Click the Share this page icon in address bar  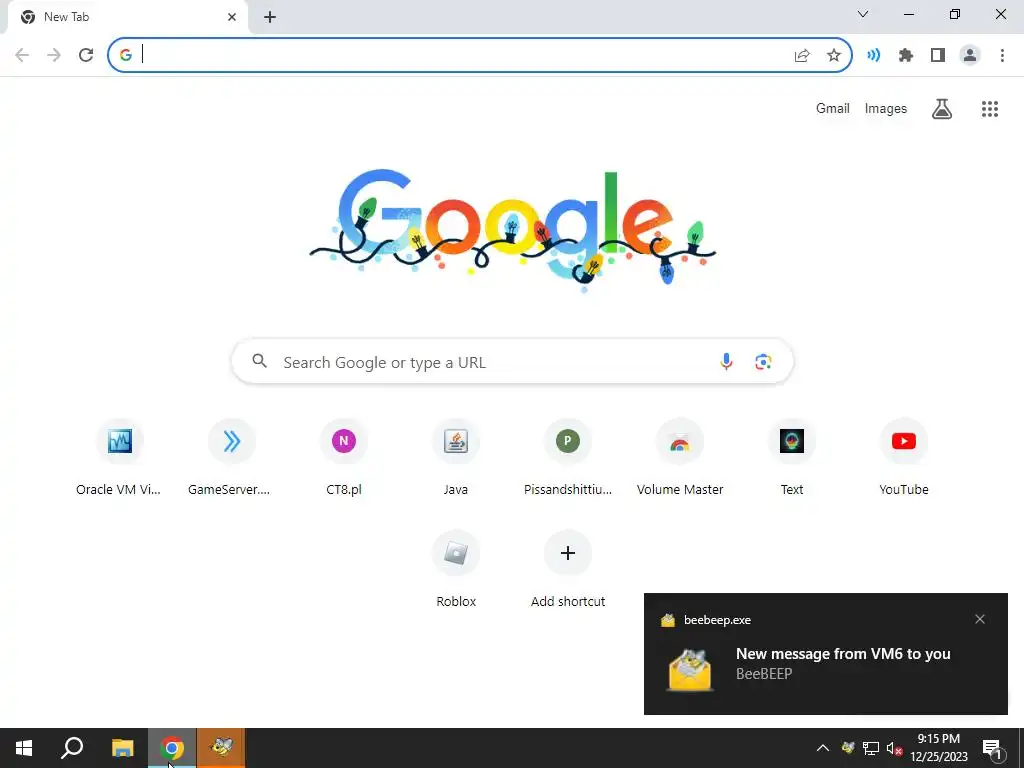pos(802,56)
